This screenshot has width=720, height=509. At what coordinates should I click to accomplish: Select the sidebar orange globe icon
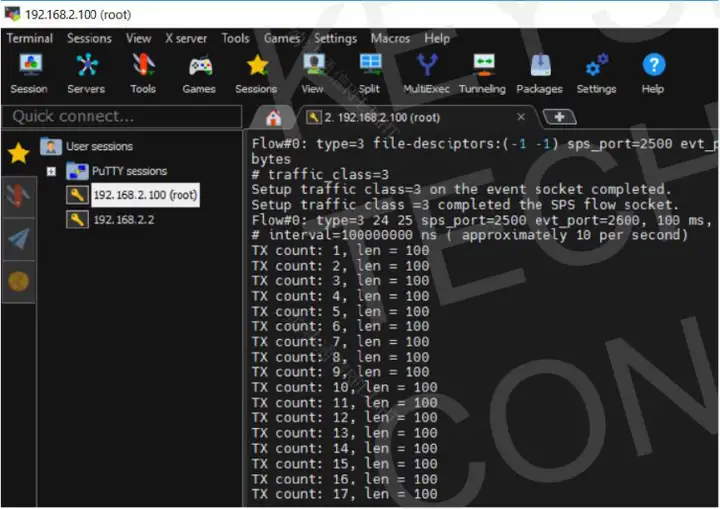[18, 281]
